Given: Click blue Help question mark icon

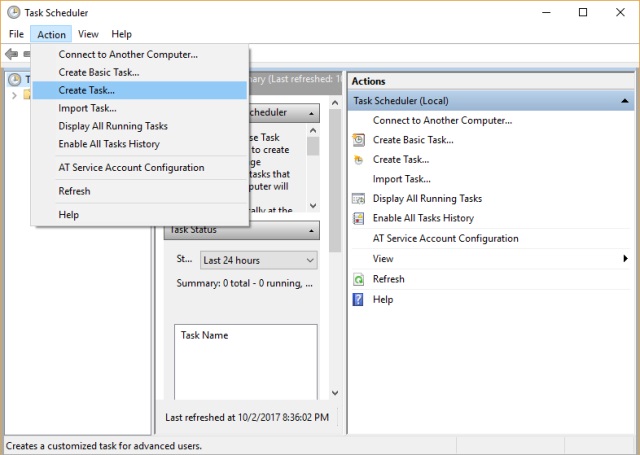Looking at the screenshot, I should [358, 300].
